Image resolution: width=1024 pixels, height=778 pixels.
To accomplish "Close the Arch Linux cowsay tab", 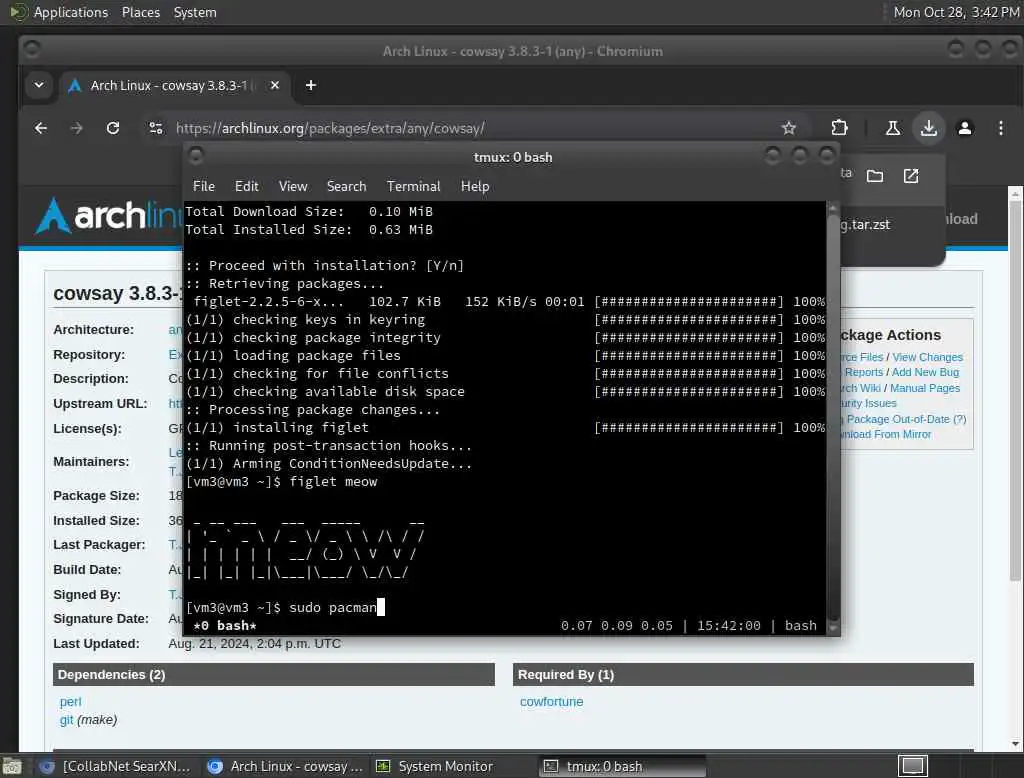I will [275, 86].
